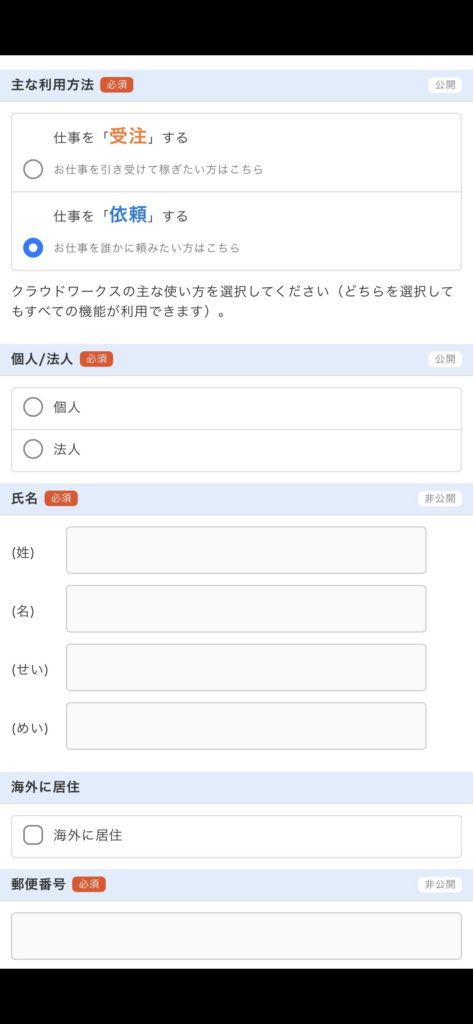Click 必須 badge next to 郵便番号
Screen dimensions: 473x1024
(89, 885)
